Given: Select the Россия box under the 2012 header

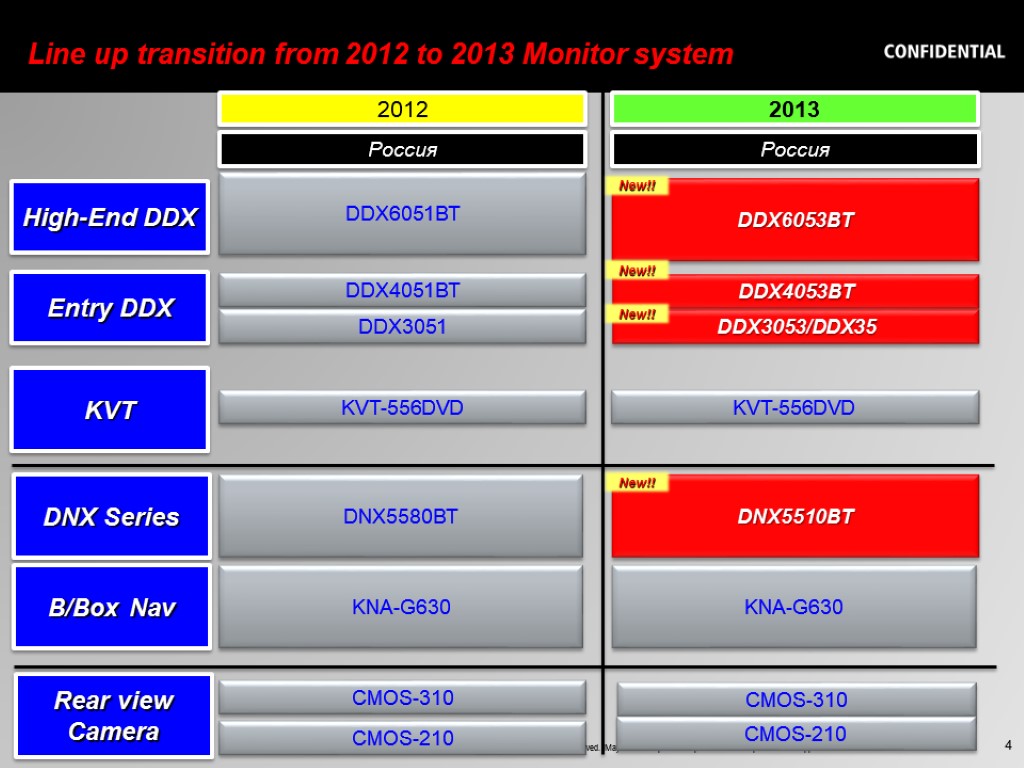Looking at the screenshot, I should (402, 150).
